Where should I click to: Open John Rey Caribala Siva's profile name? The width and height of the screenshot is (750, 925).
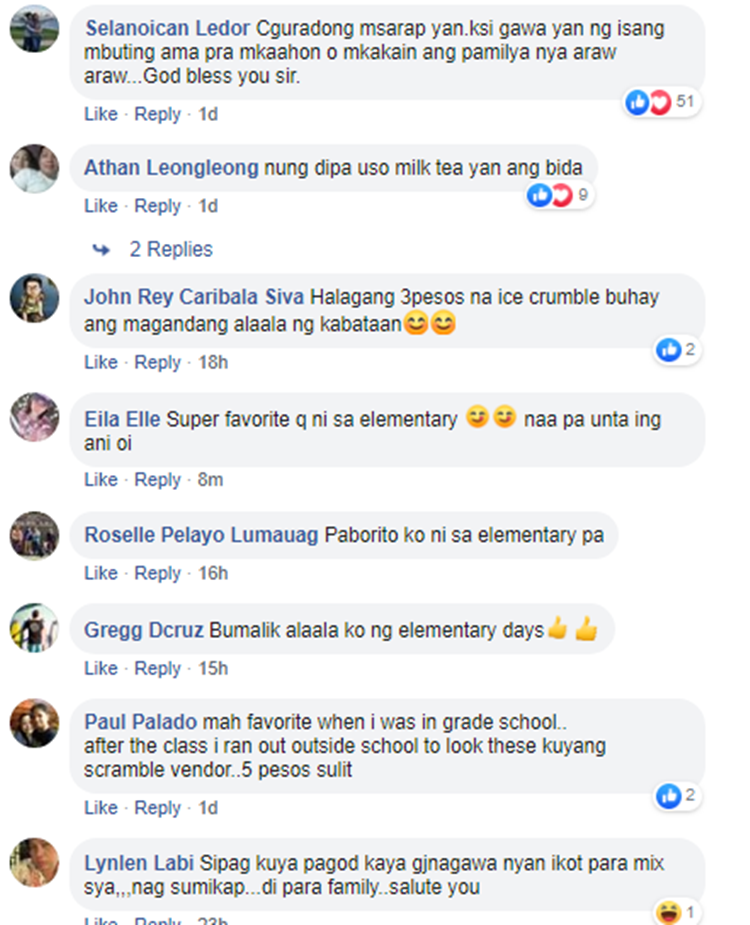pyautogui.click(x=194, y=297)
